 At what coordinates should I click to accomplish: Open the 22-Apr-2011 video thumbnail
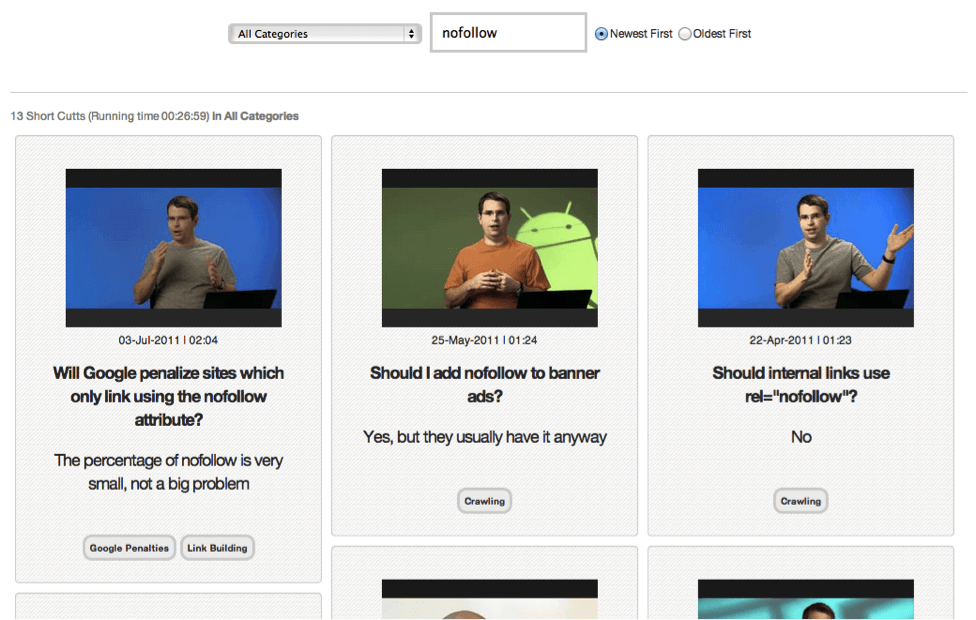806,248
